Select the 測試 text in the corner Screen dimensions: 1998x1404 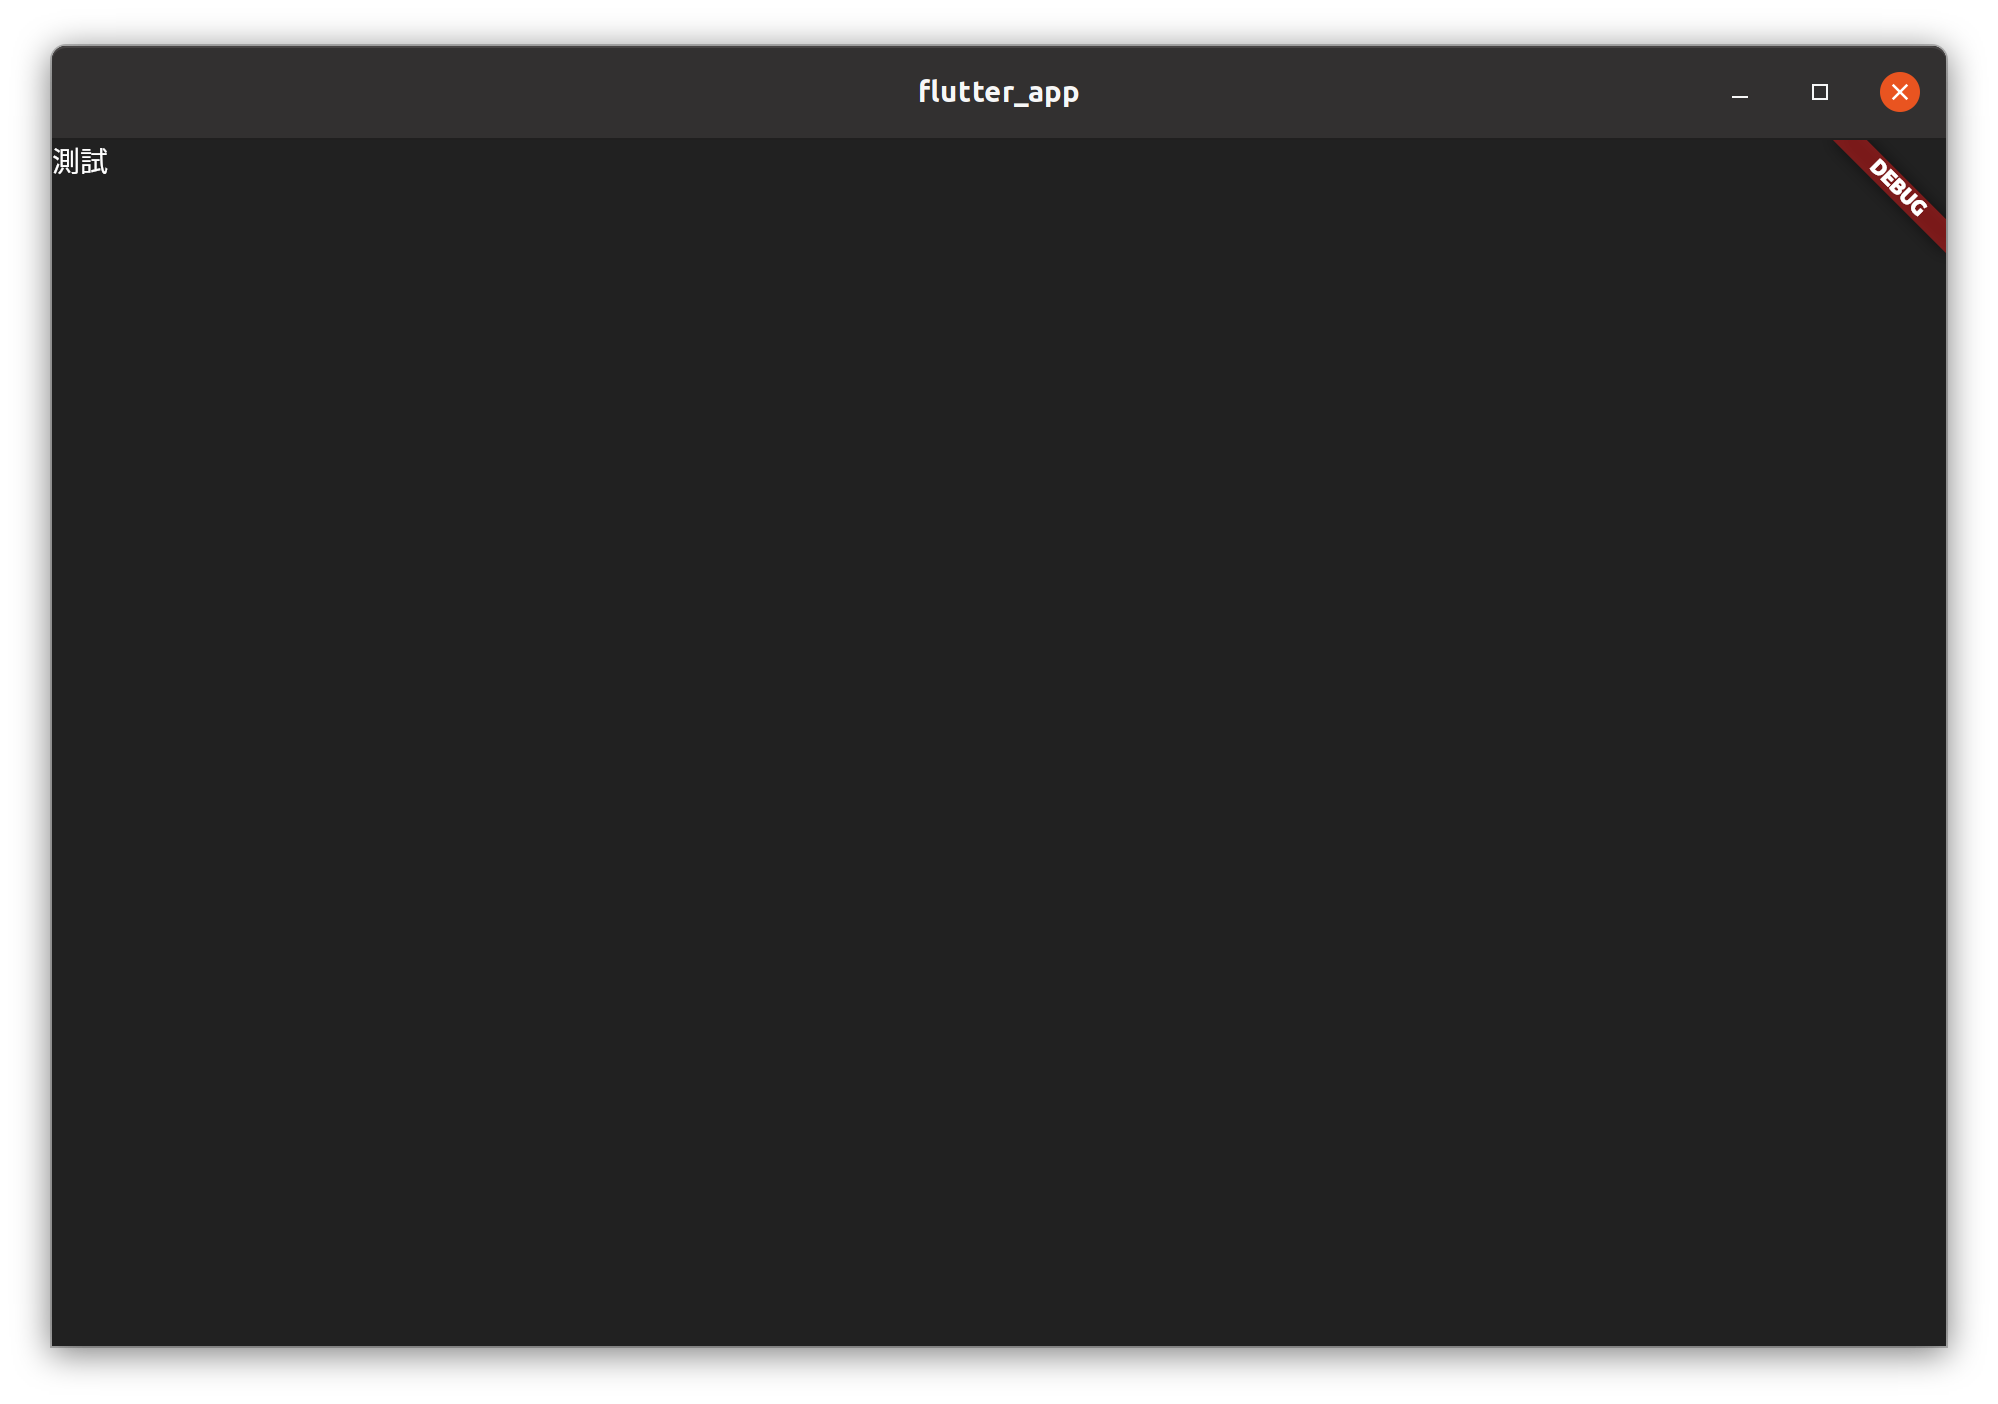point(80,161)
